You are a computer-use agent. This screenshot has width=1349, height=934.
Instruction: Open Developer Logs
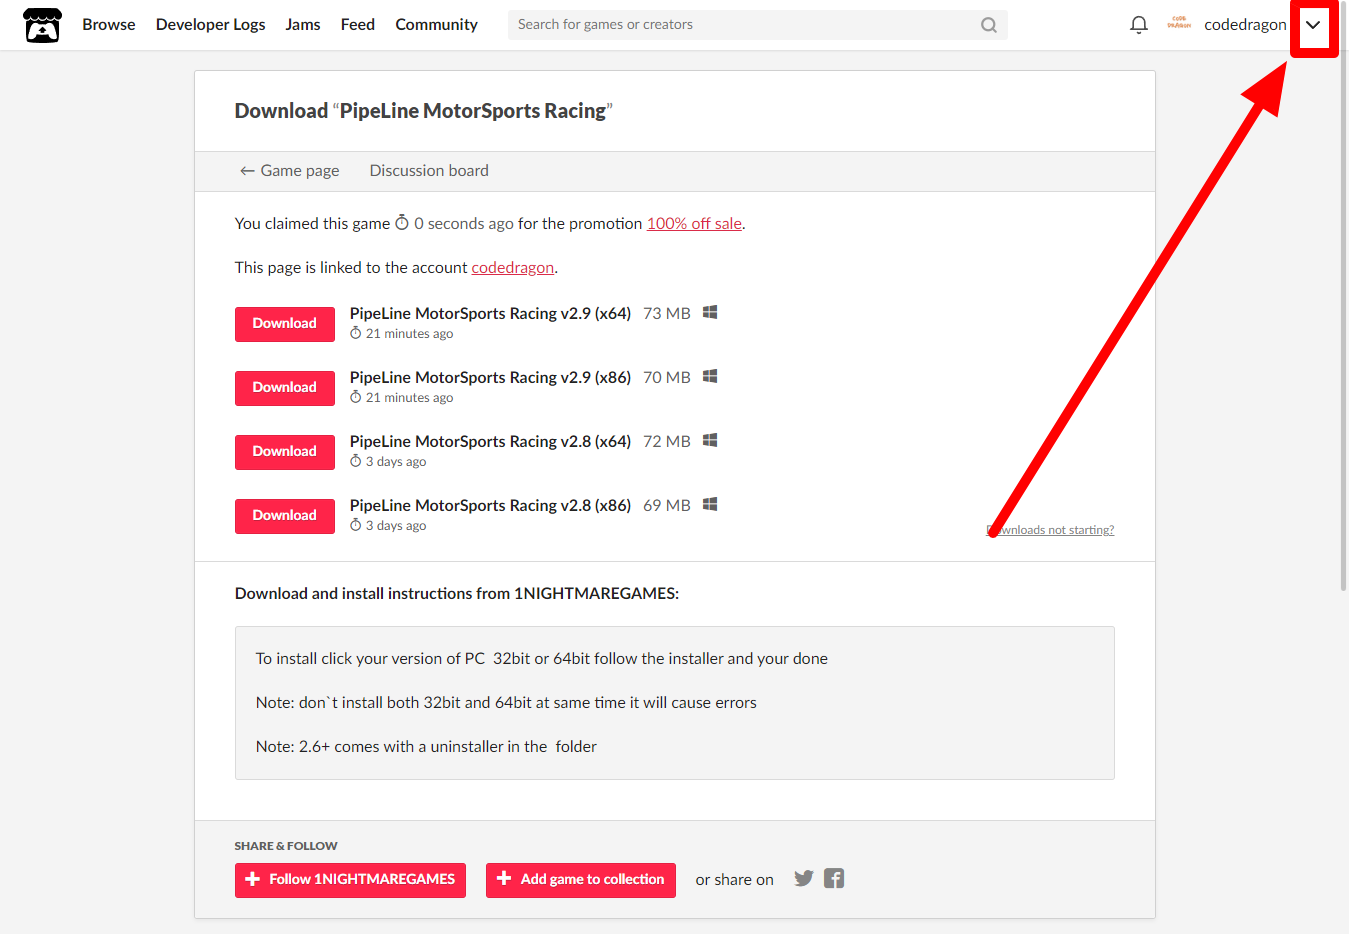pos(211,25)
